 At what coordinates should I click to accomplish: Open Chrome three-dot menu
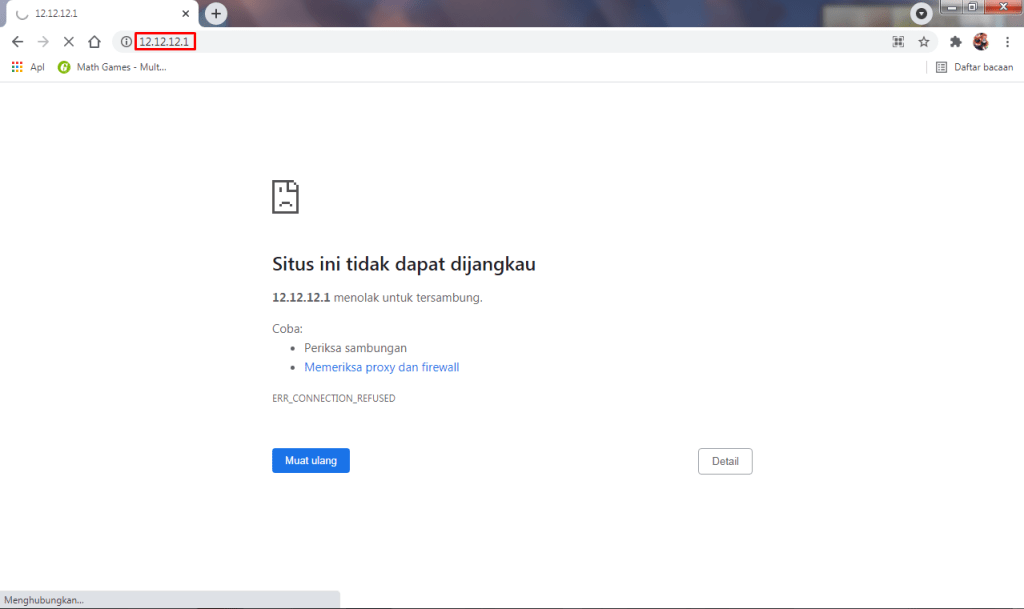coord(1007,42)
